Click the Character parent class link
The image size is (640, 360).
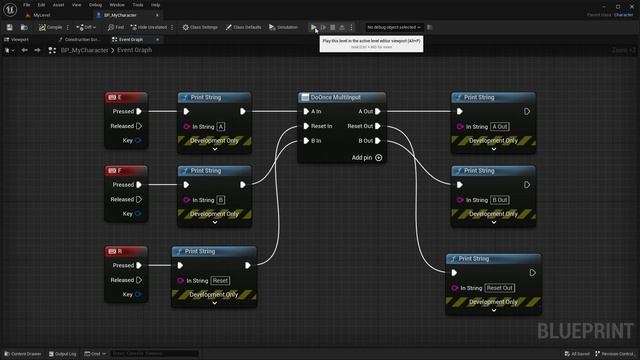pyautogui.click(x=623, y=15)
